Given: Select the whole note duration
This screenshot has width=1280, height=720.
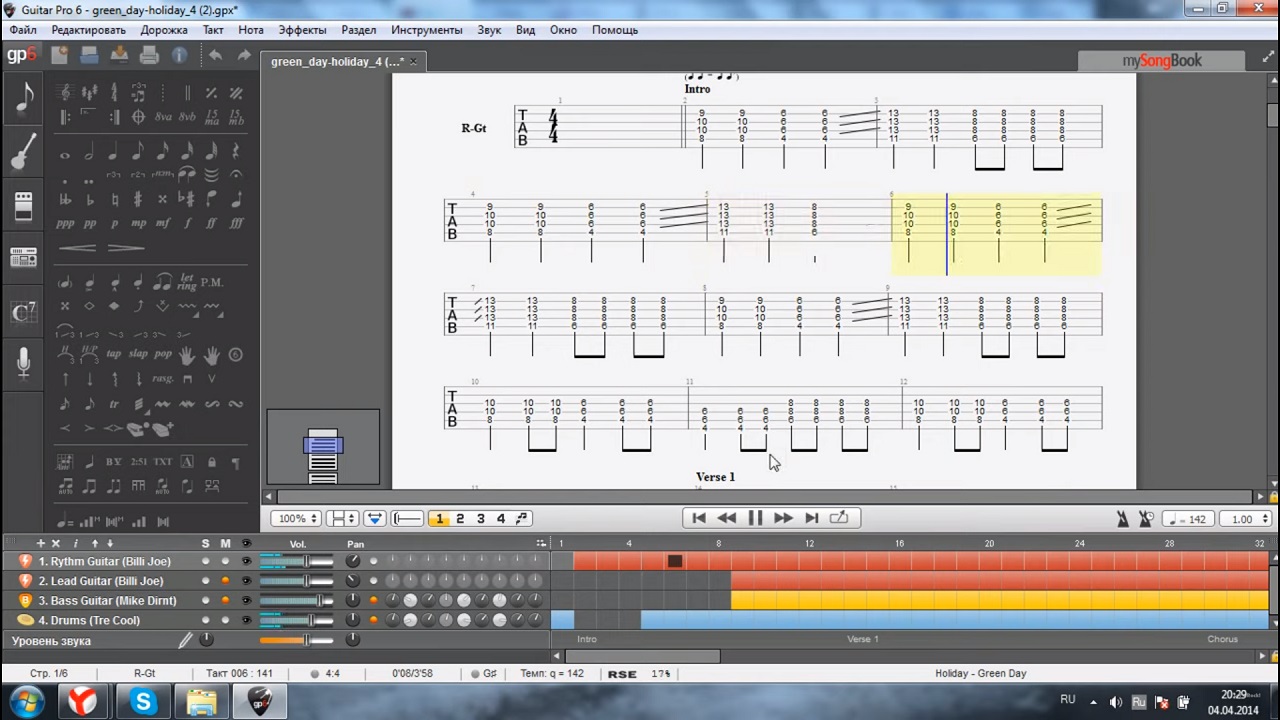Looking at the screenshot, I should (x=65, y=154).
